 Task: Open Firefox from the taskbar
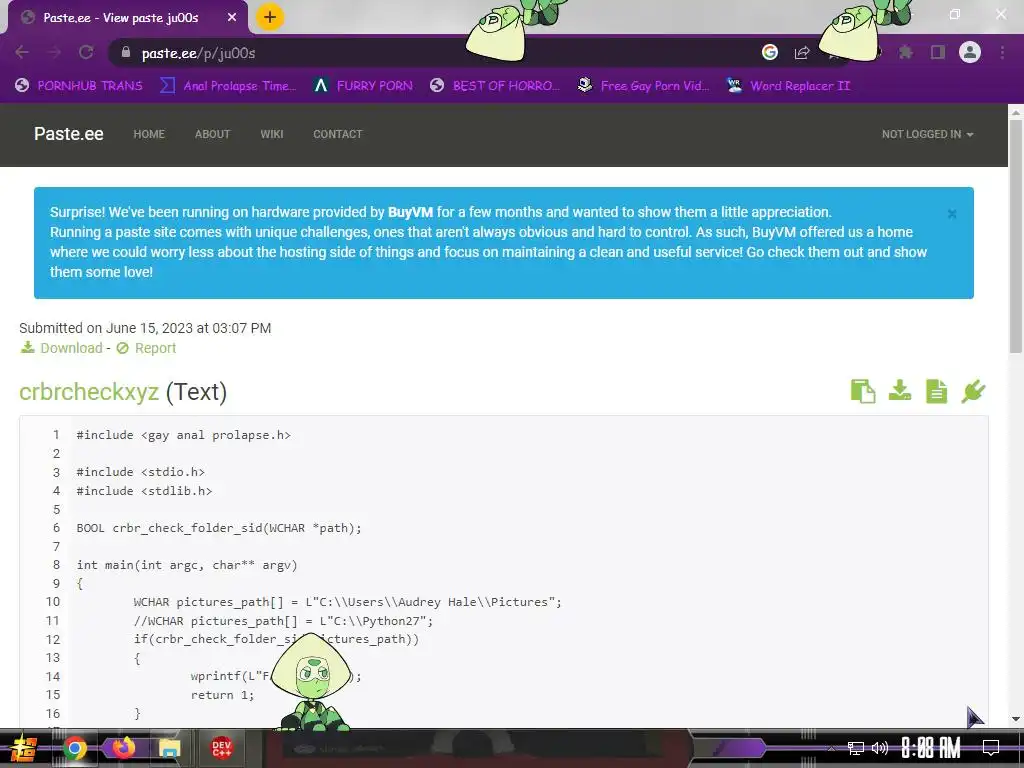(x=123, y=746)
